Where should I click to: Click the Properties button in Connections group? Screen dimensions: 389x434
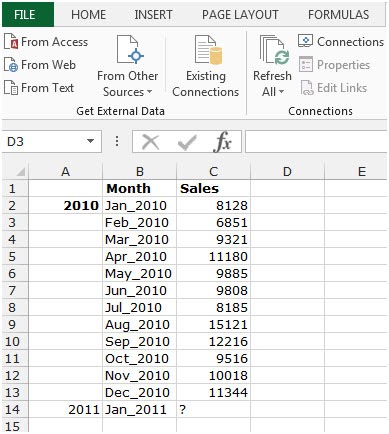click(334, 65)
